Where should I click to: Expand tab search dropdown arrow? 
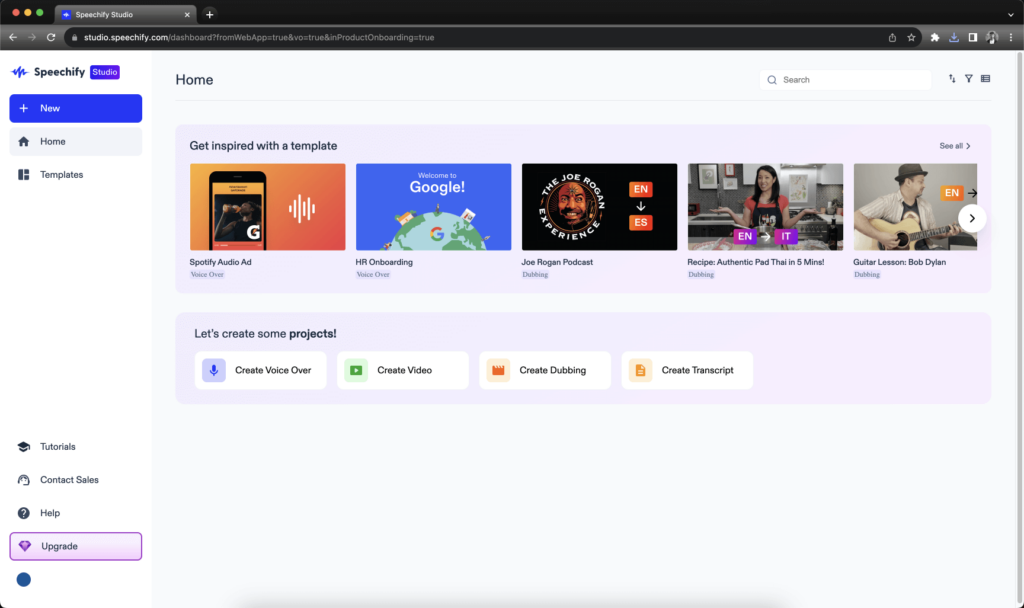pyautogui.click(x=1011, y=14)
